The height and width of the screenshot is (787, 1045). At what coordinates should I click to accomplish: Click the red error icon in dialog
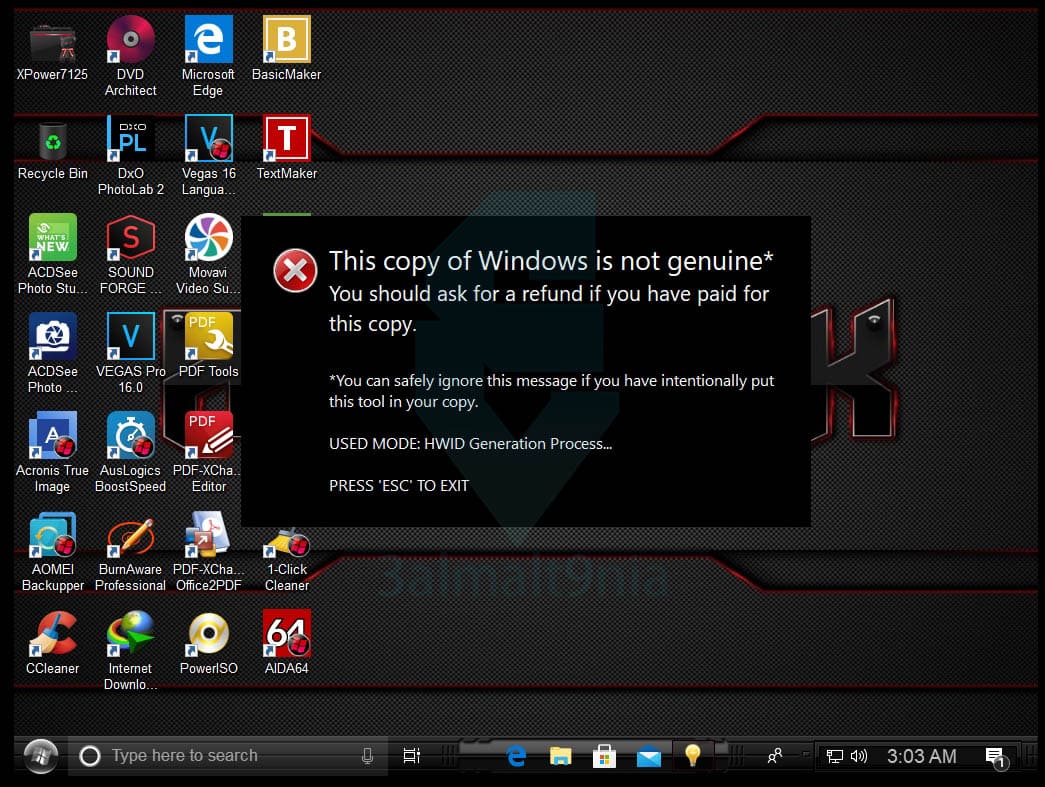[x=295, y=271]
